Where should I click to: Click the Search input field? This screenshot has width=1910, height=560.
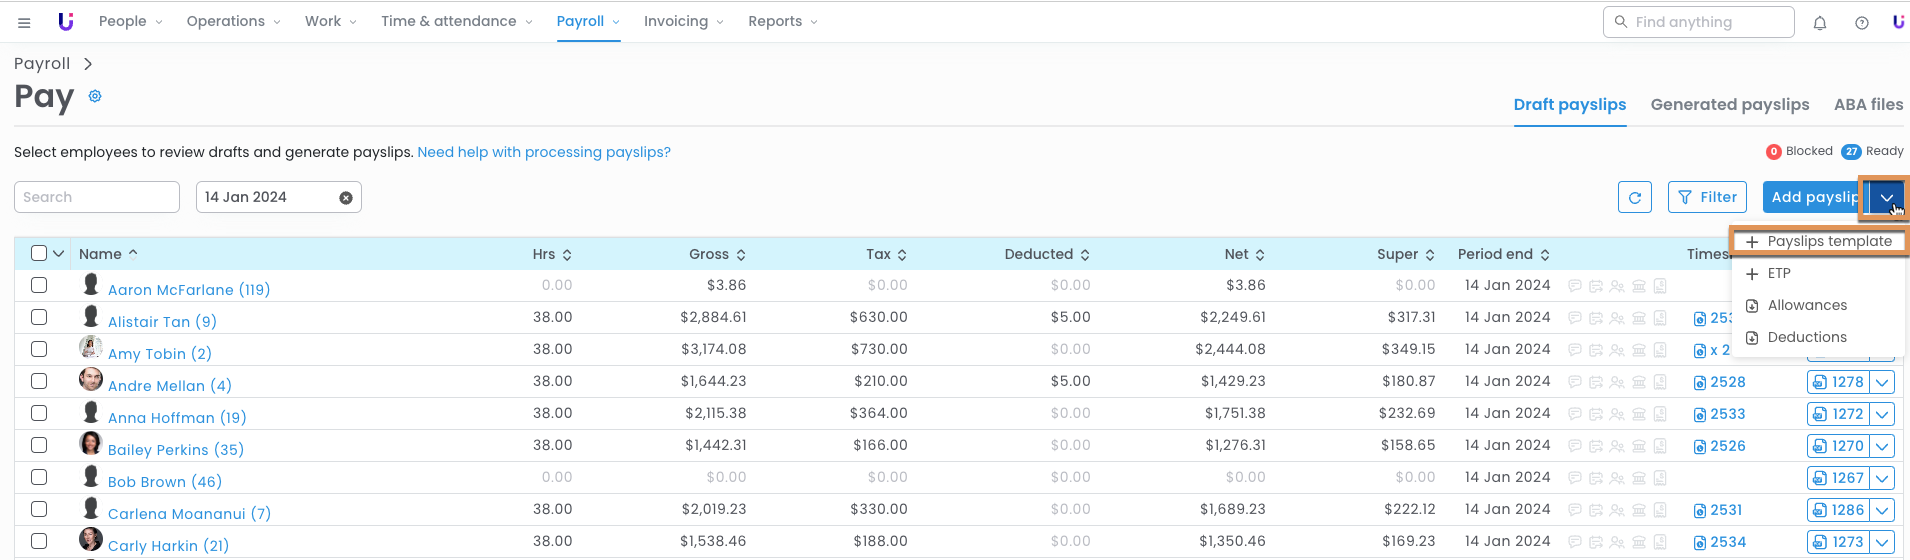click(x=97, y=197)
